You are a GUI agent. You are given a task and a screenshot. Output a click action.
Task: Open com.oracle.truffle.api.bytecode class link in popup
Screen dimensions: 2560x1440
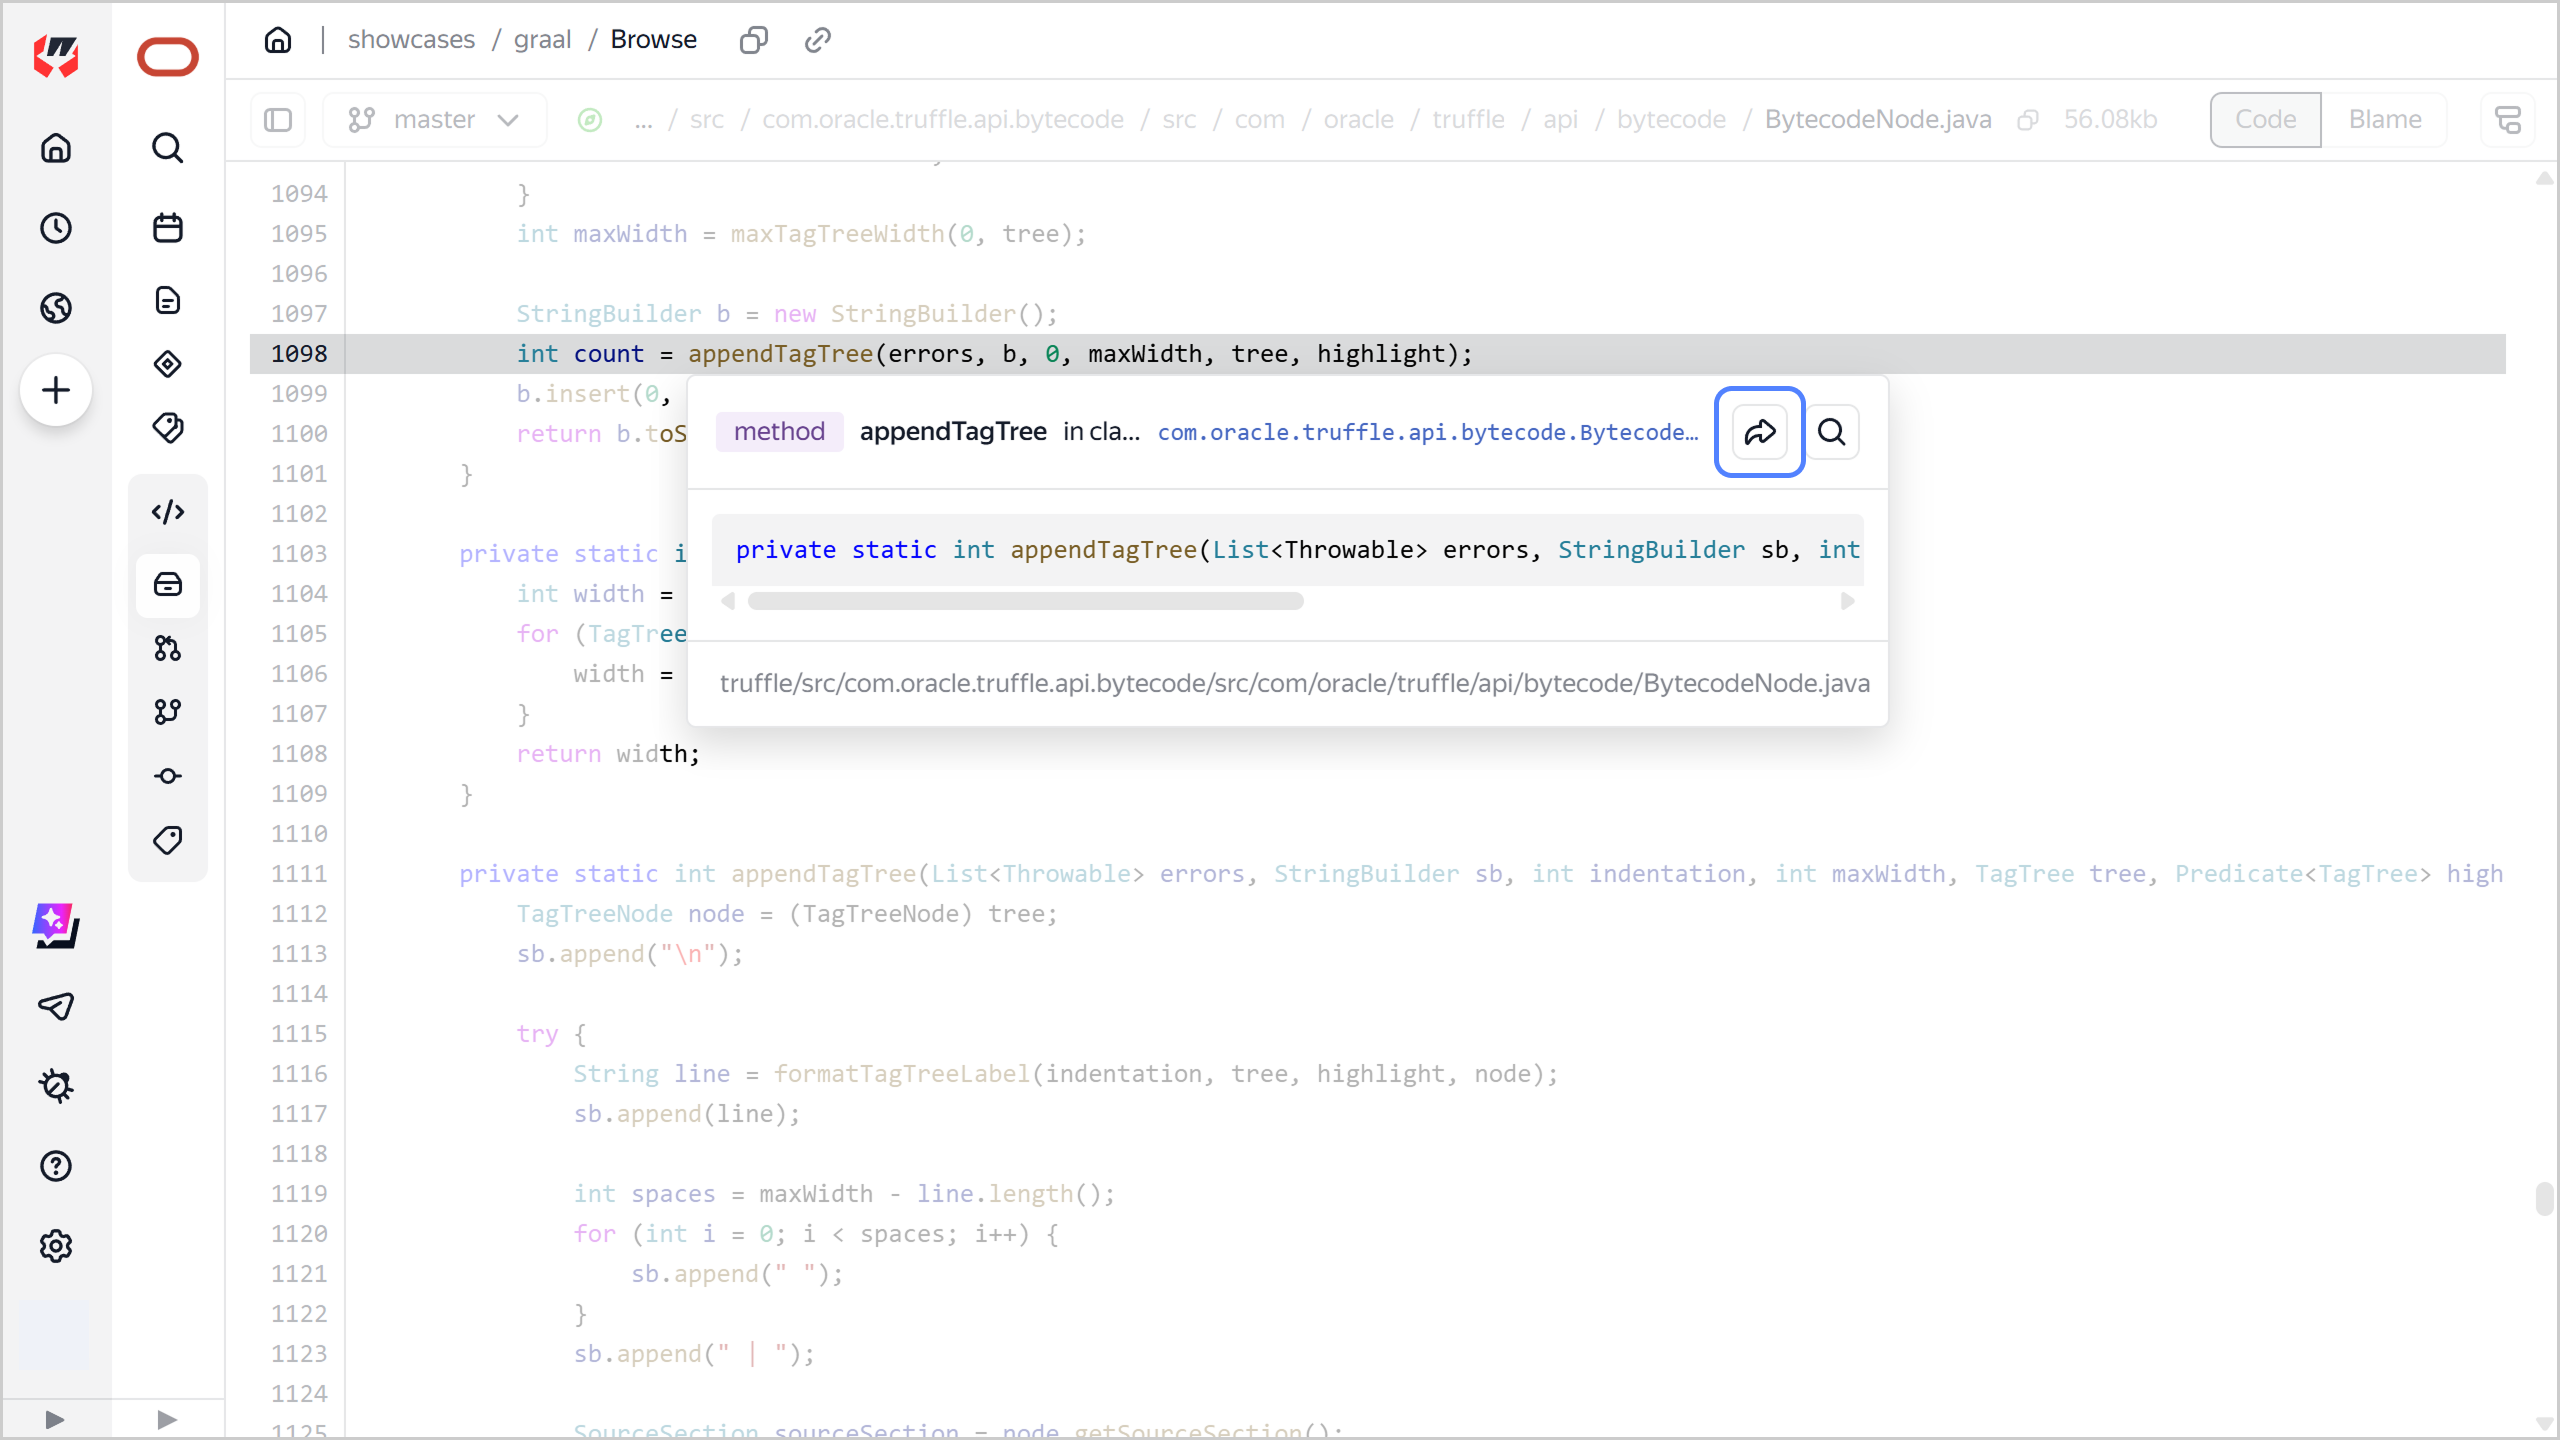coord(1427,432)
